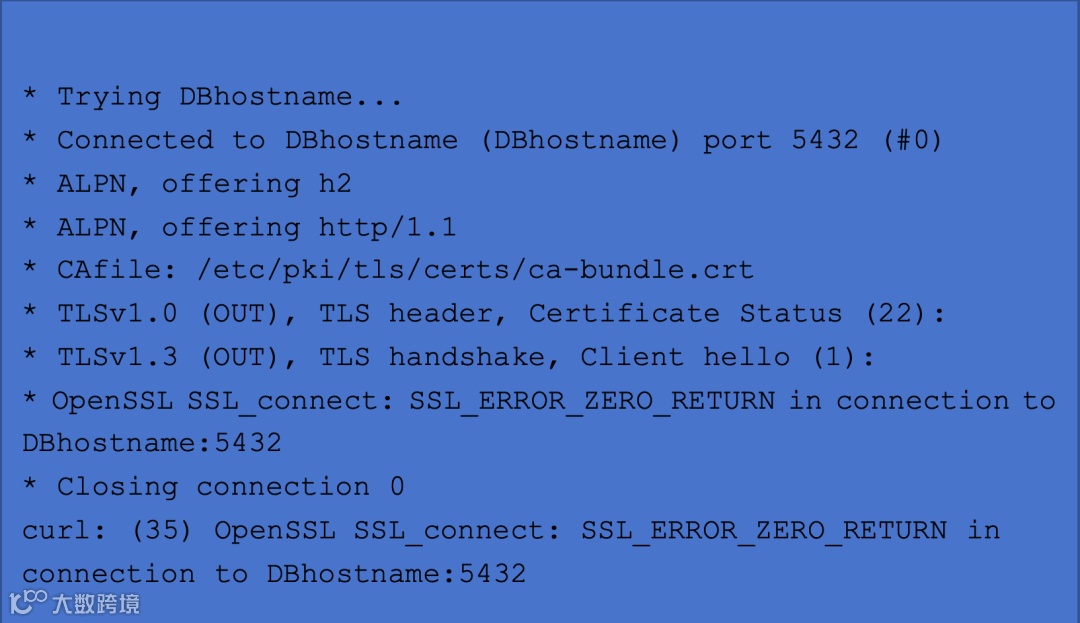This screenshot has width=1080, height=623.
Task: Select the port number 5432 before (#0)
Action: coord(824,140)
